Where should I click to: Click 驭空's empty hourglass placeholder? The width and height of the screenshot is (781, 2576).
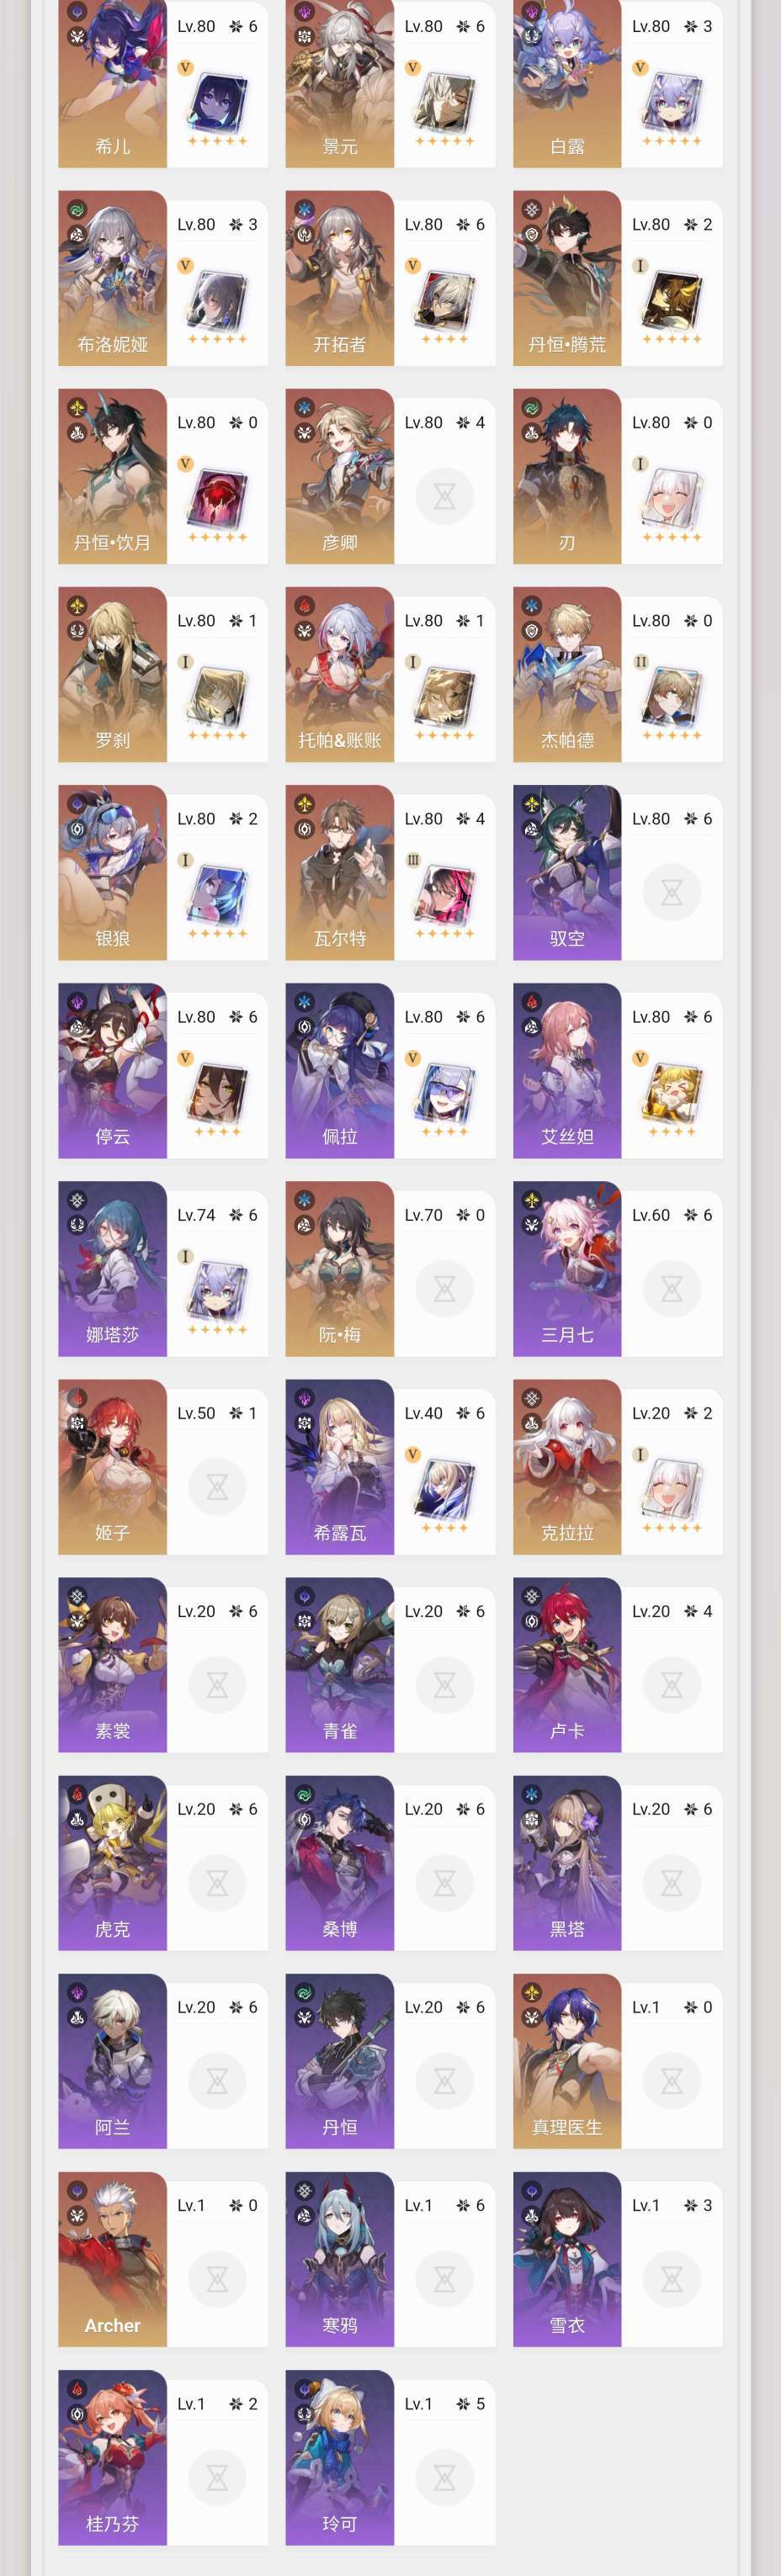tap(672, 892)
